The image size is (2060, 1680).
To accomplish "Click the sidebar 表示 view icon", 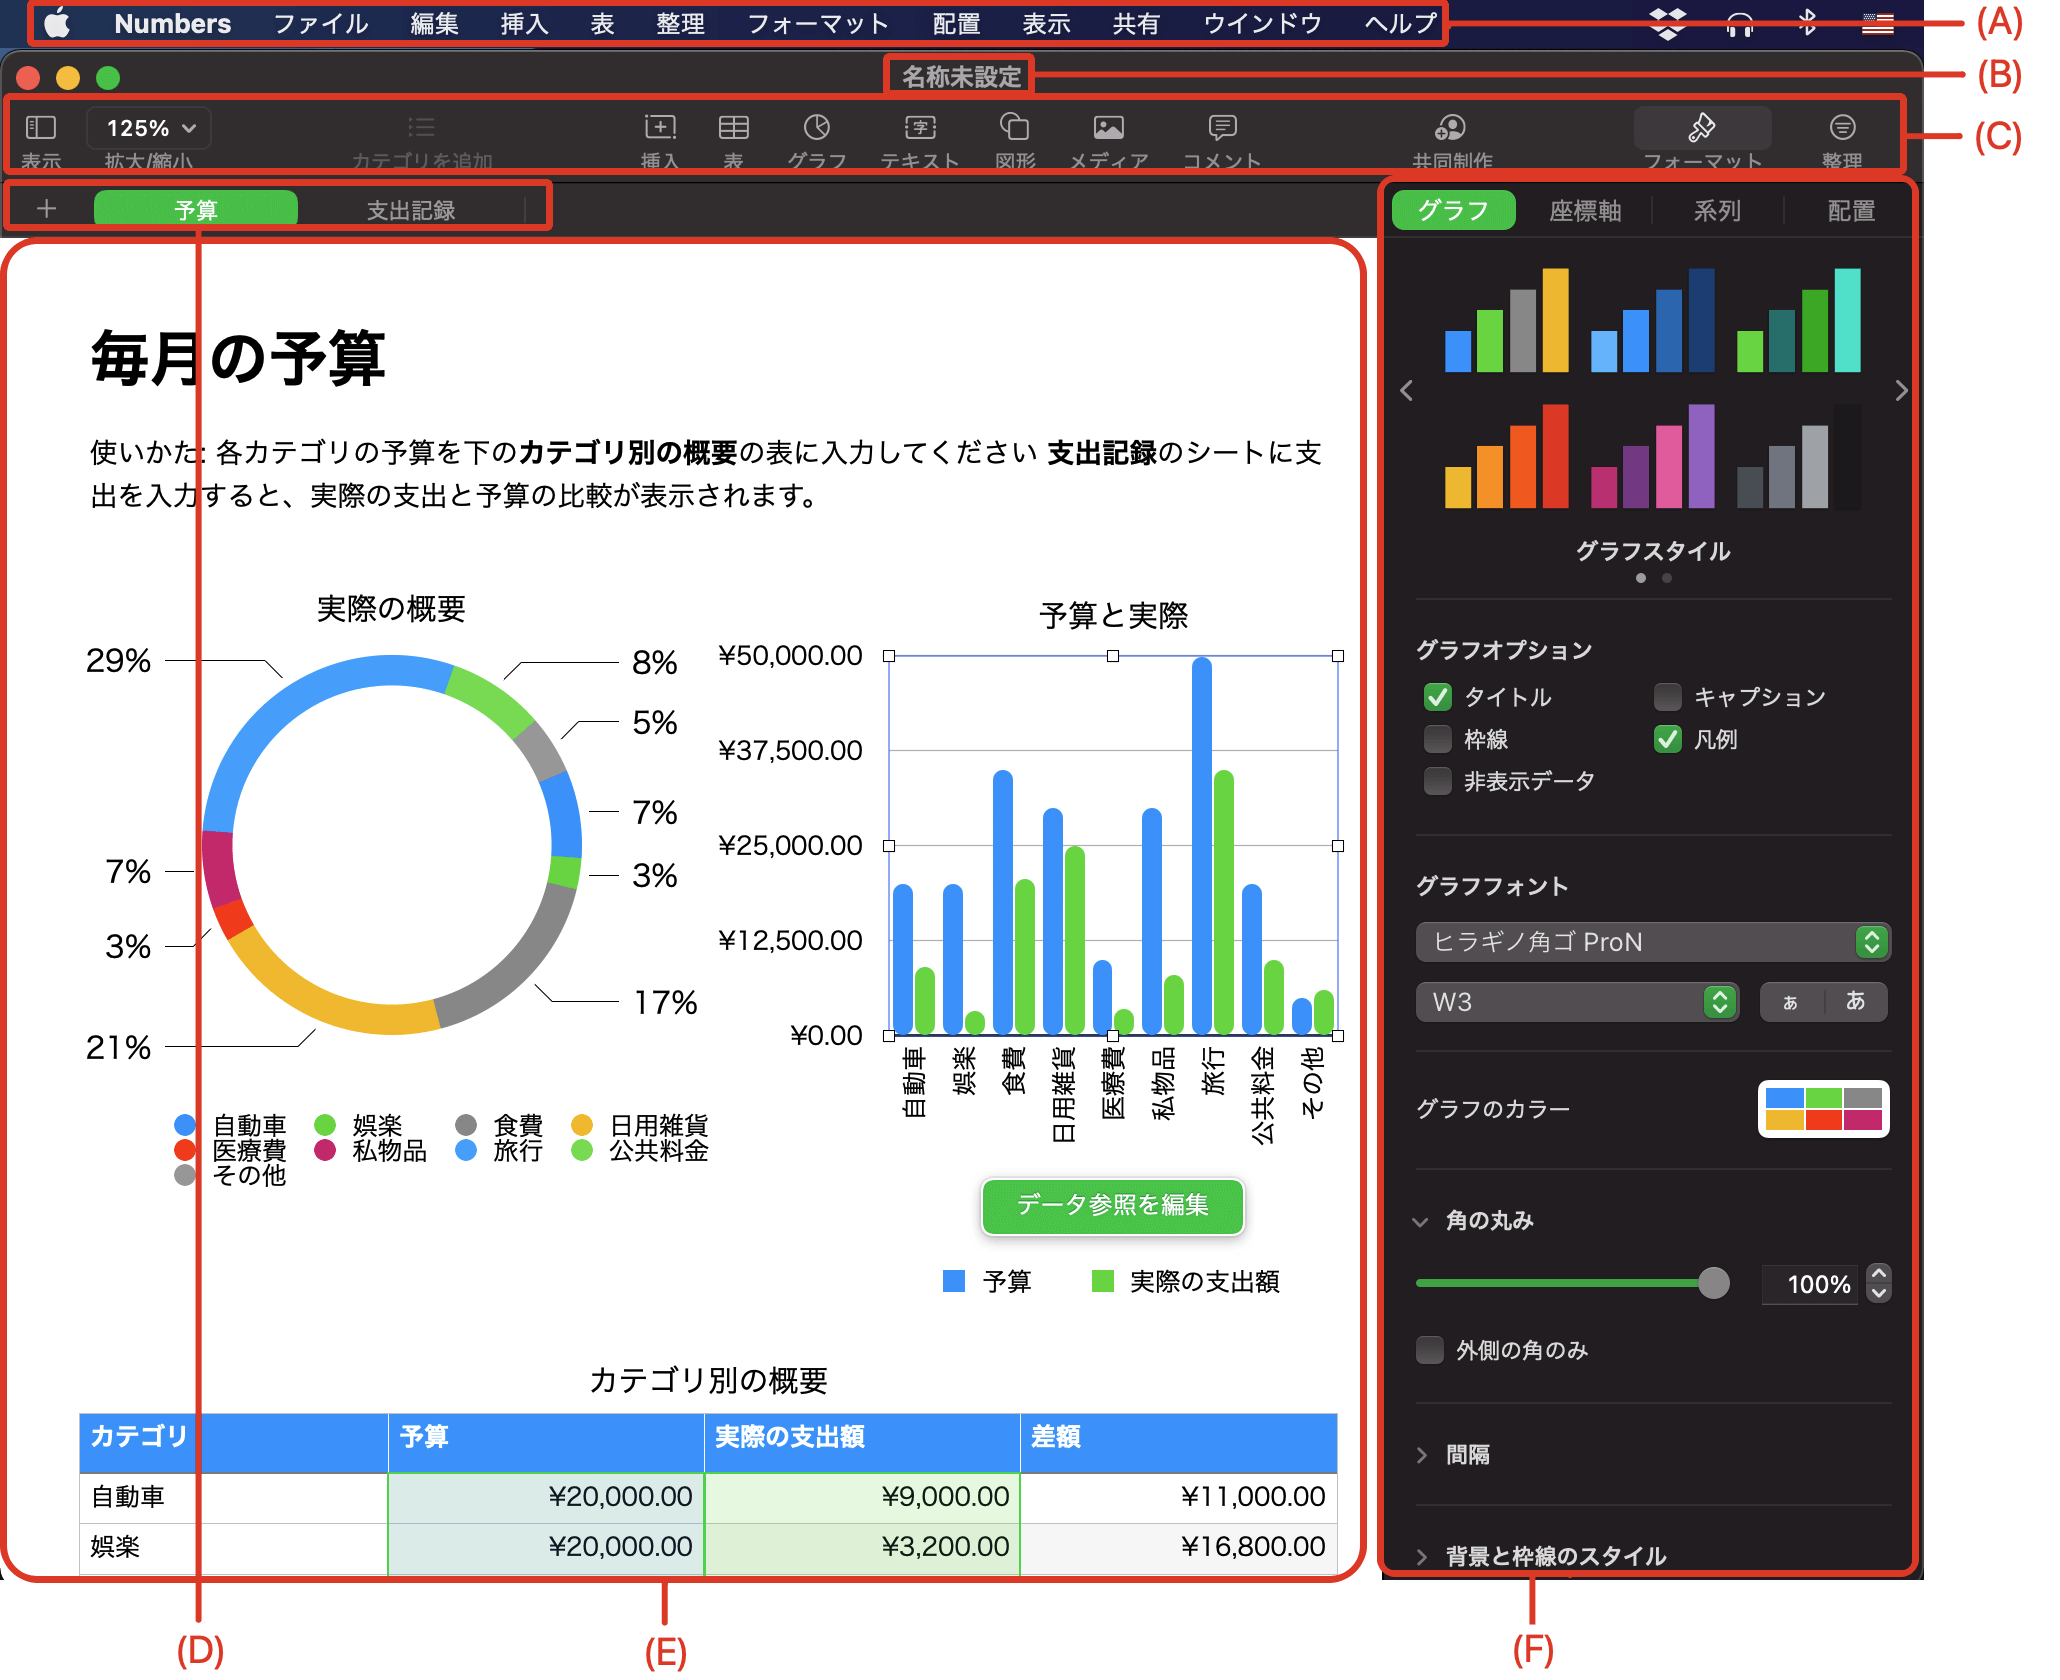I will pos(41,127).
